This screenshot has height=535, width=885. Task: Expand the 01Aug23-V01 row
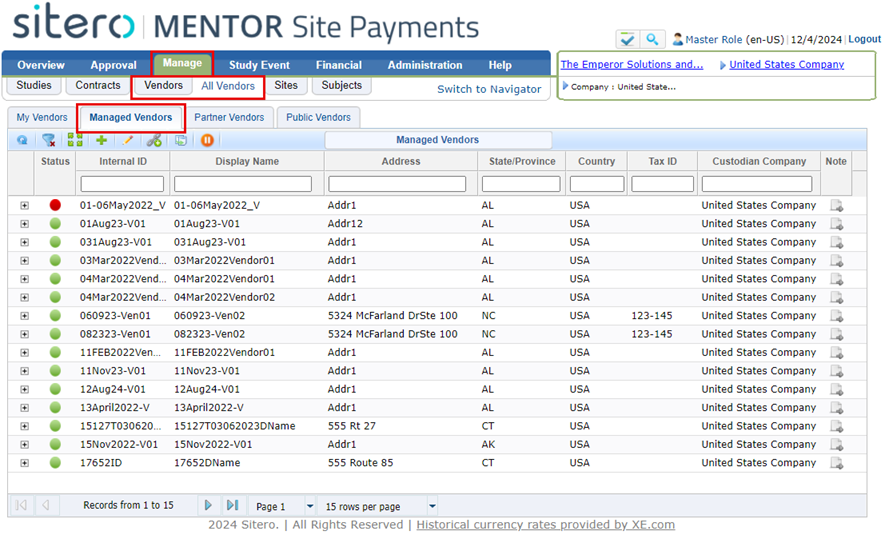[x=24, y=224]
